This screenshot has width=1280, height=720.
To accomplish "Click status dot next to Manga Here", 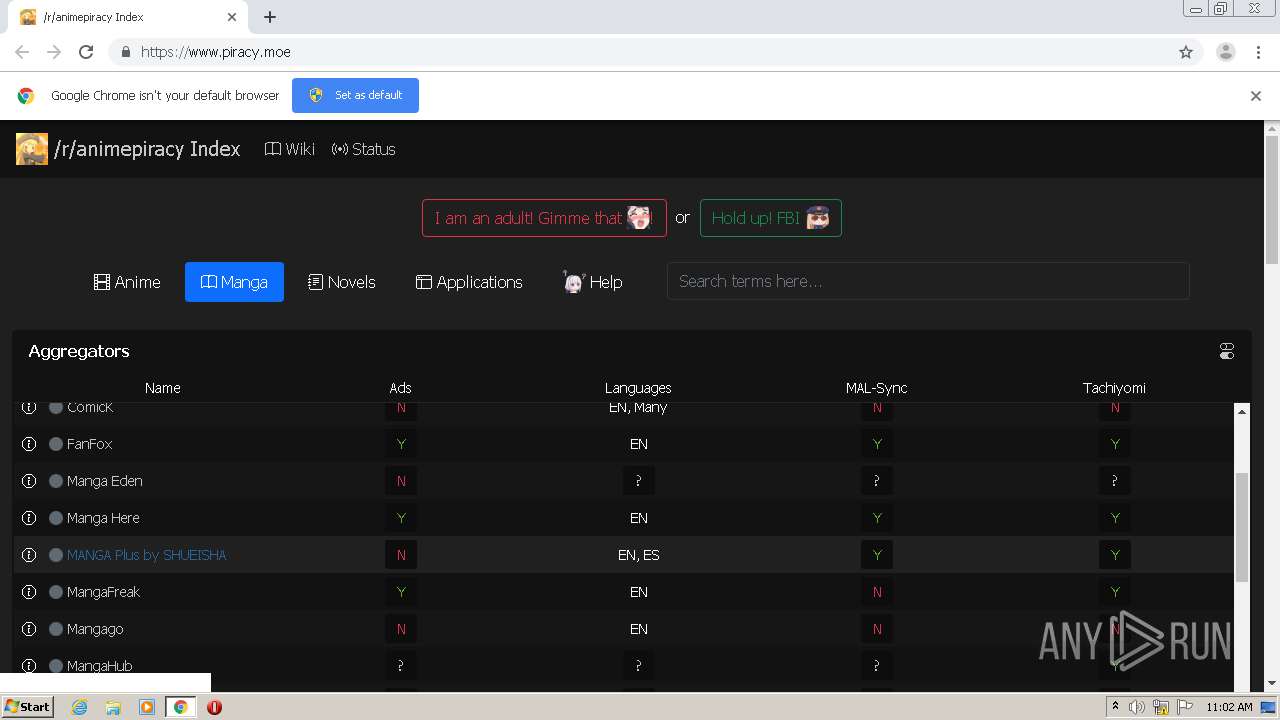I will click(x=56, y=518).
